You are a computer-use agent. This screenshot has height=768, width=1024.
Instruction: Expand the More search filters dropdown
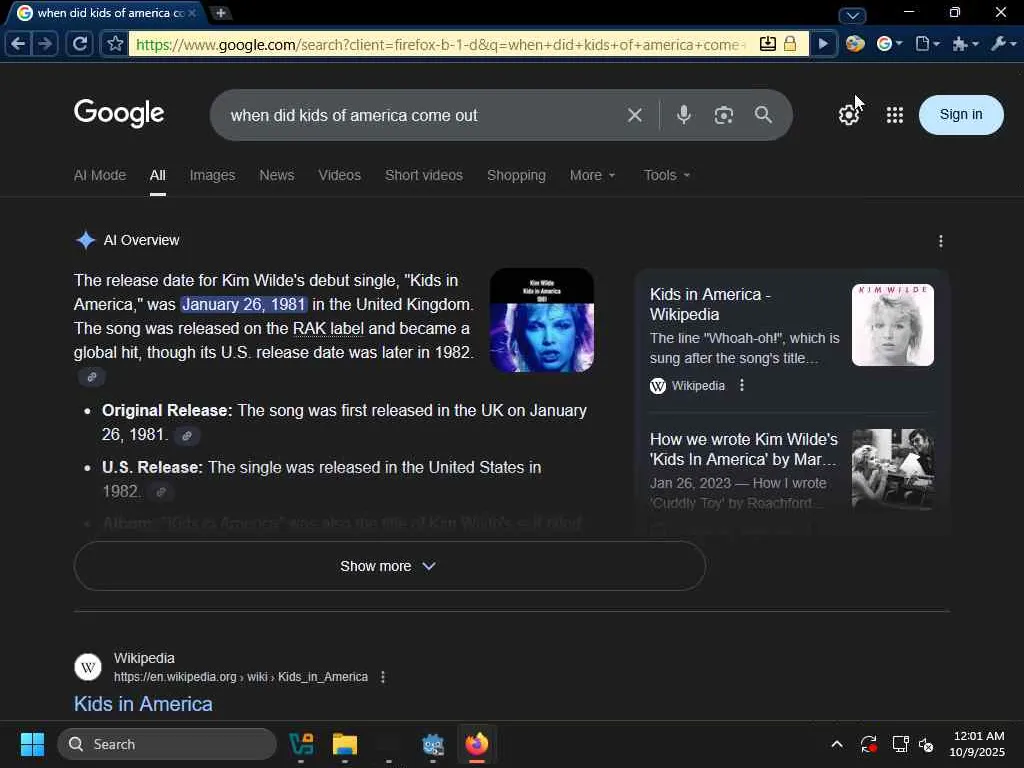coord(592,175)
